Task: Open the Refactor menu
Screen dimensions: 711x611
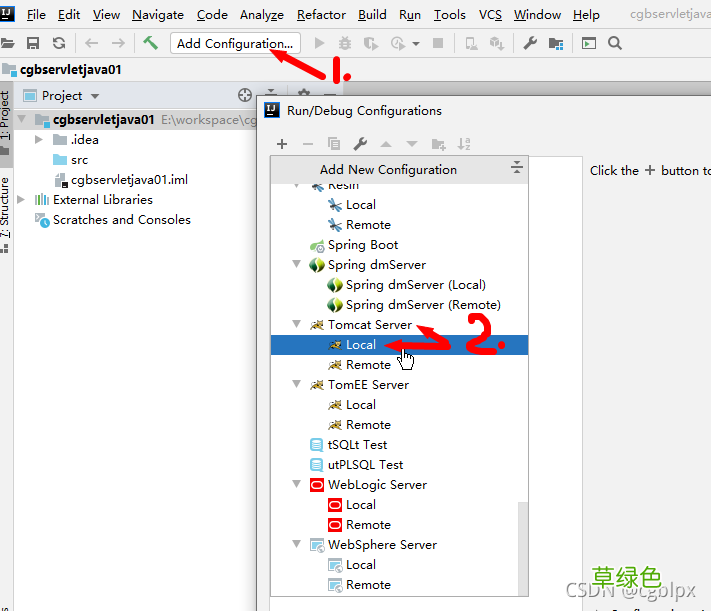Action: [321, 15]
